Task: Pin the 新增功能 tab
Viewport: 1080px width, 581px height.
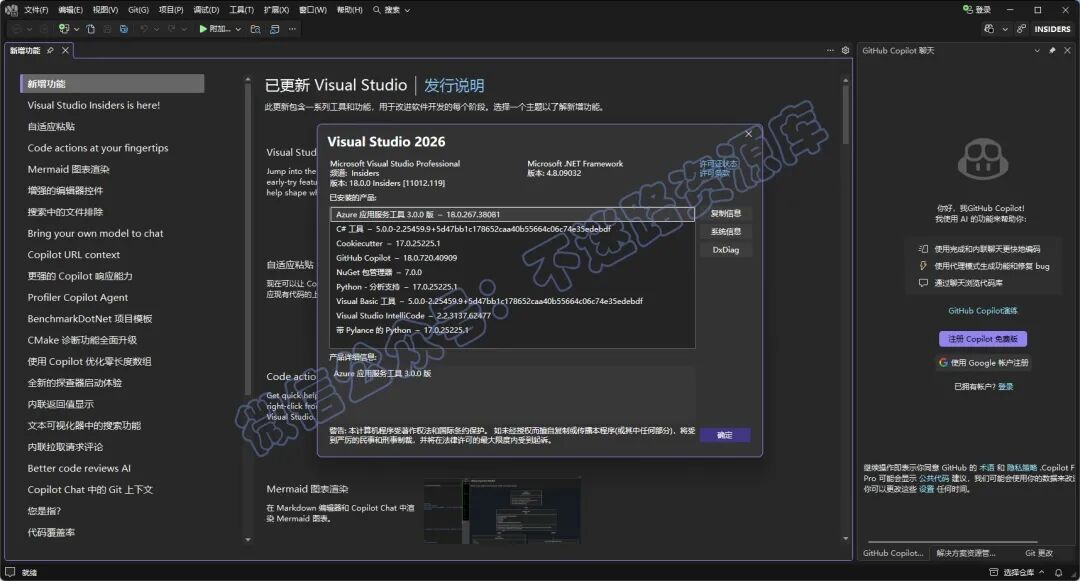Action: (x=50, y=50)
